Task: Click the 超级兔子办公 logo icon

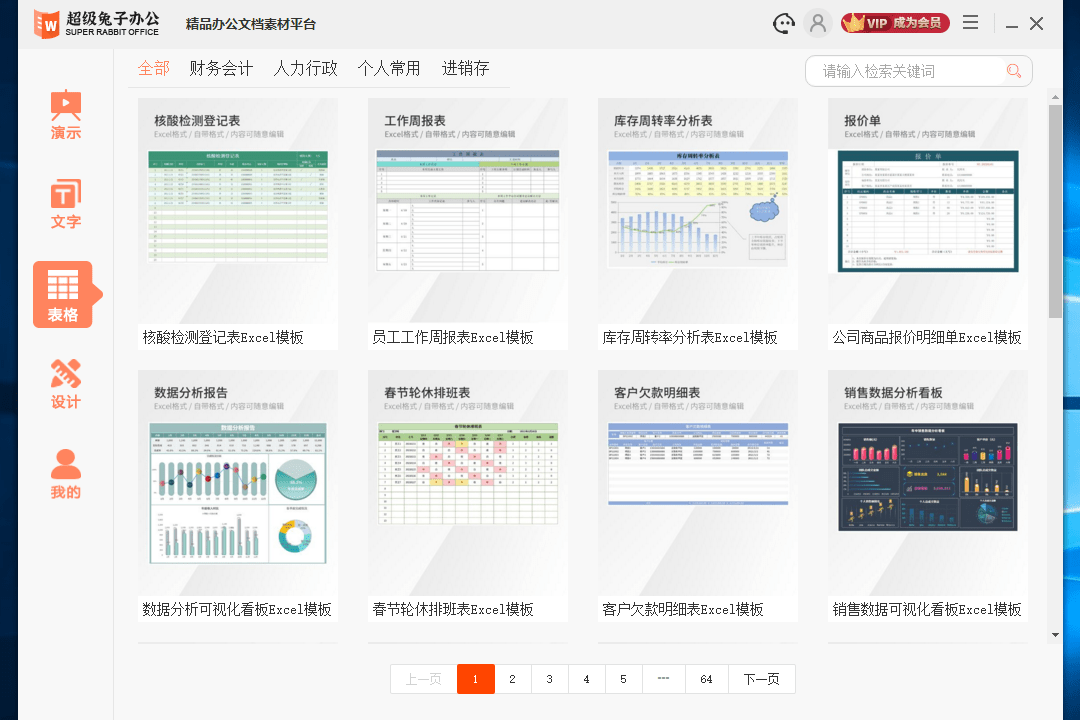Action: click(47, 22)
